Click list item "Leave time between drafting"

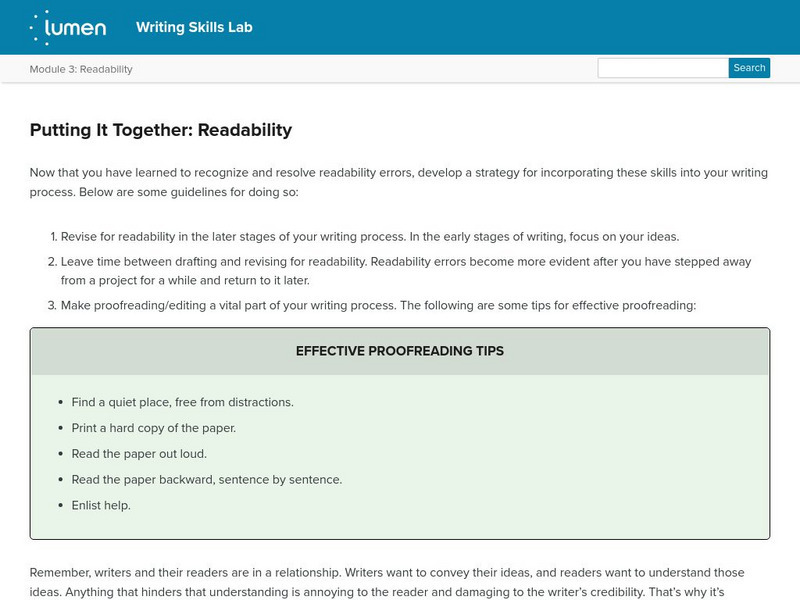405,271
